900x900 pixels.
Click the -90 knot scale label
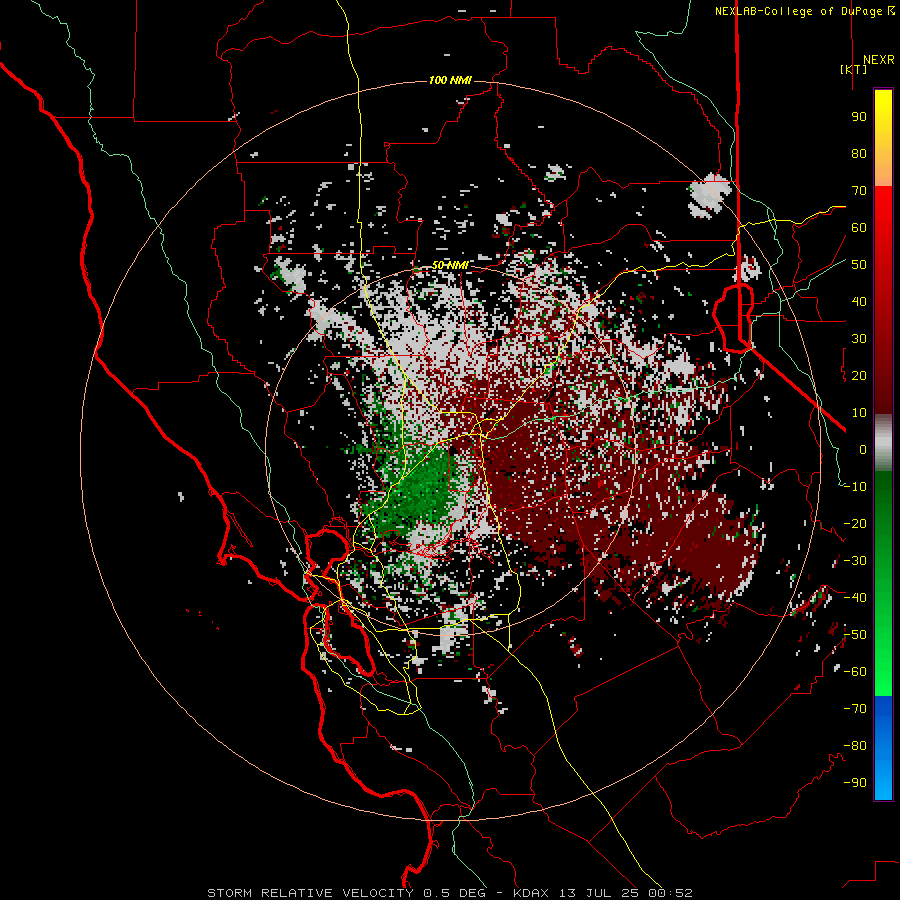(855, 783)
